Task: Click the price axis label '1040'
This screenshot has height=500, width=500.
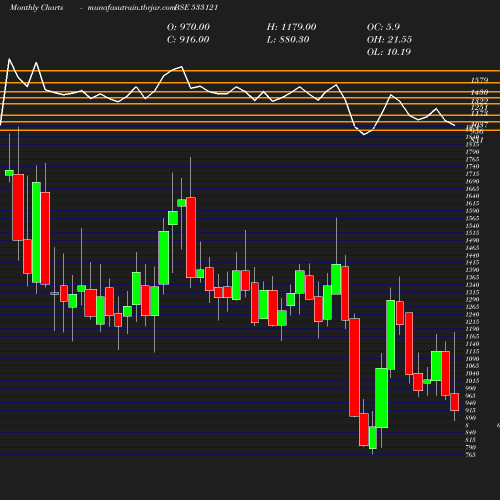Action: point(472,373)
